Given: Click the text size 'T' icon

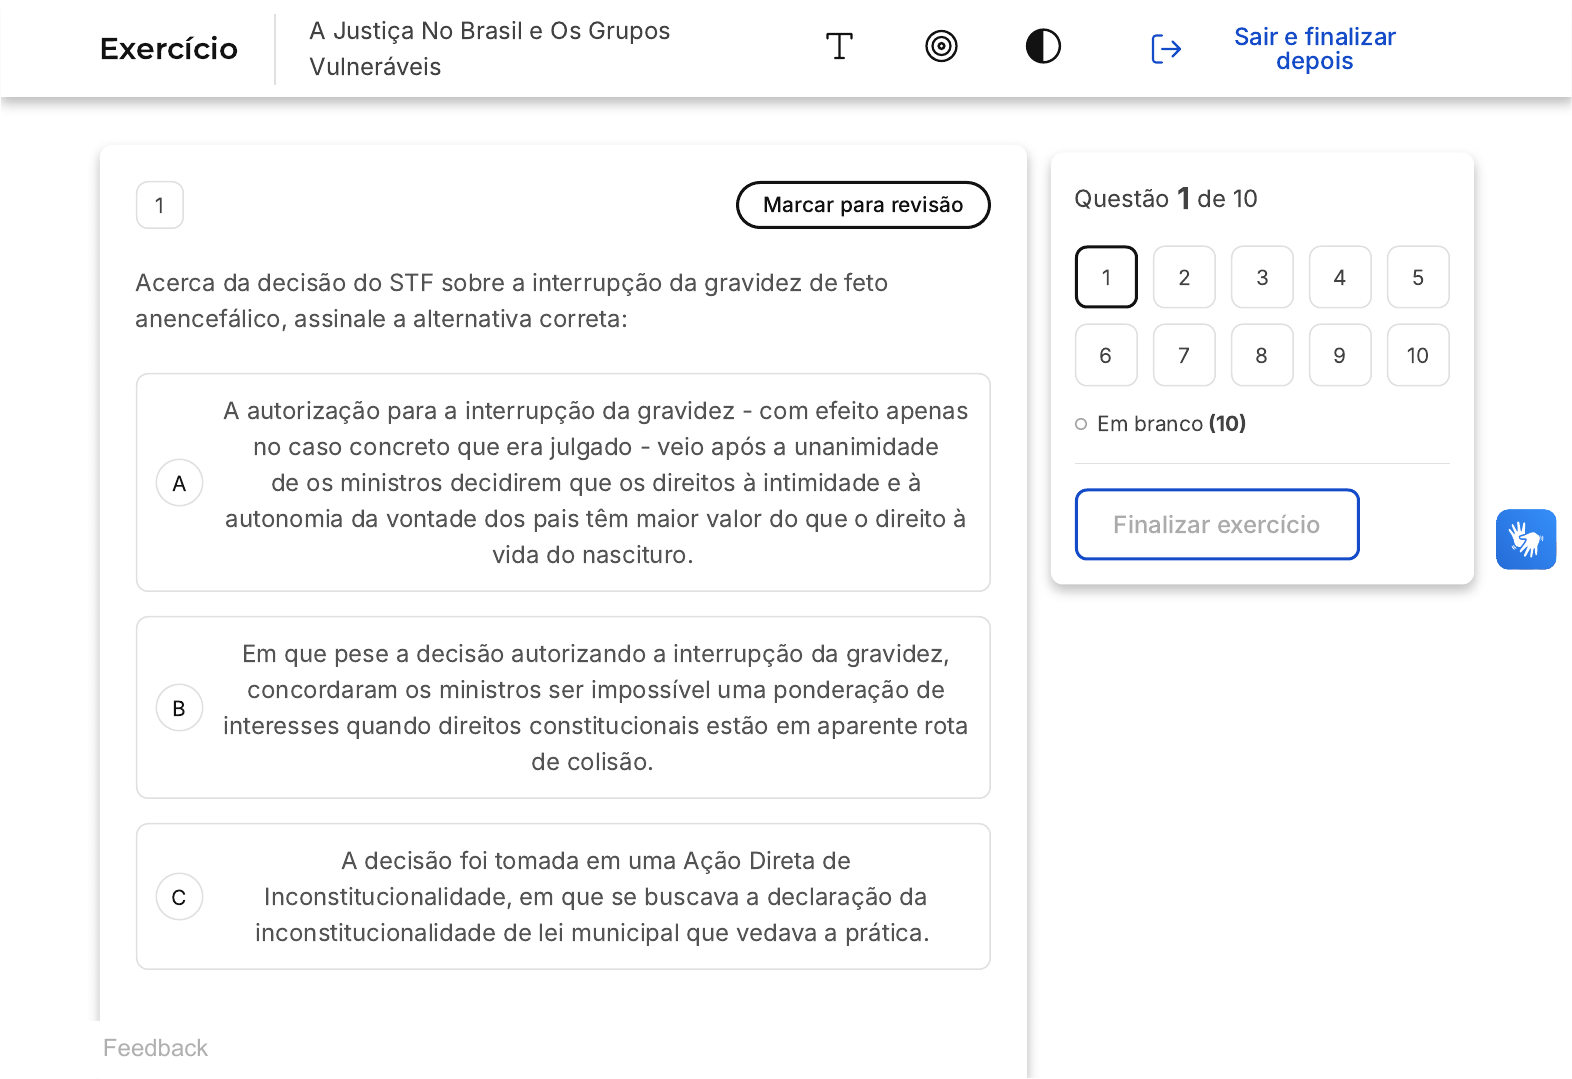Looking at the screenshot, I should coord(839,47).
